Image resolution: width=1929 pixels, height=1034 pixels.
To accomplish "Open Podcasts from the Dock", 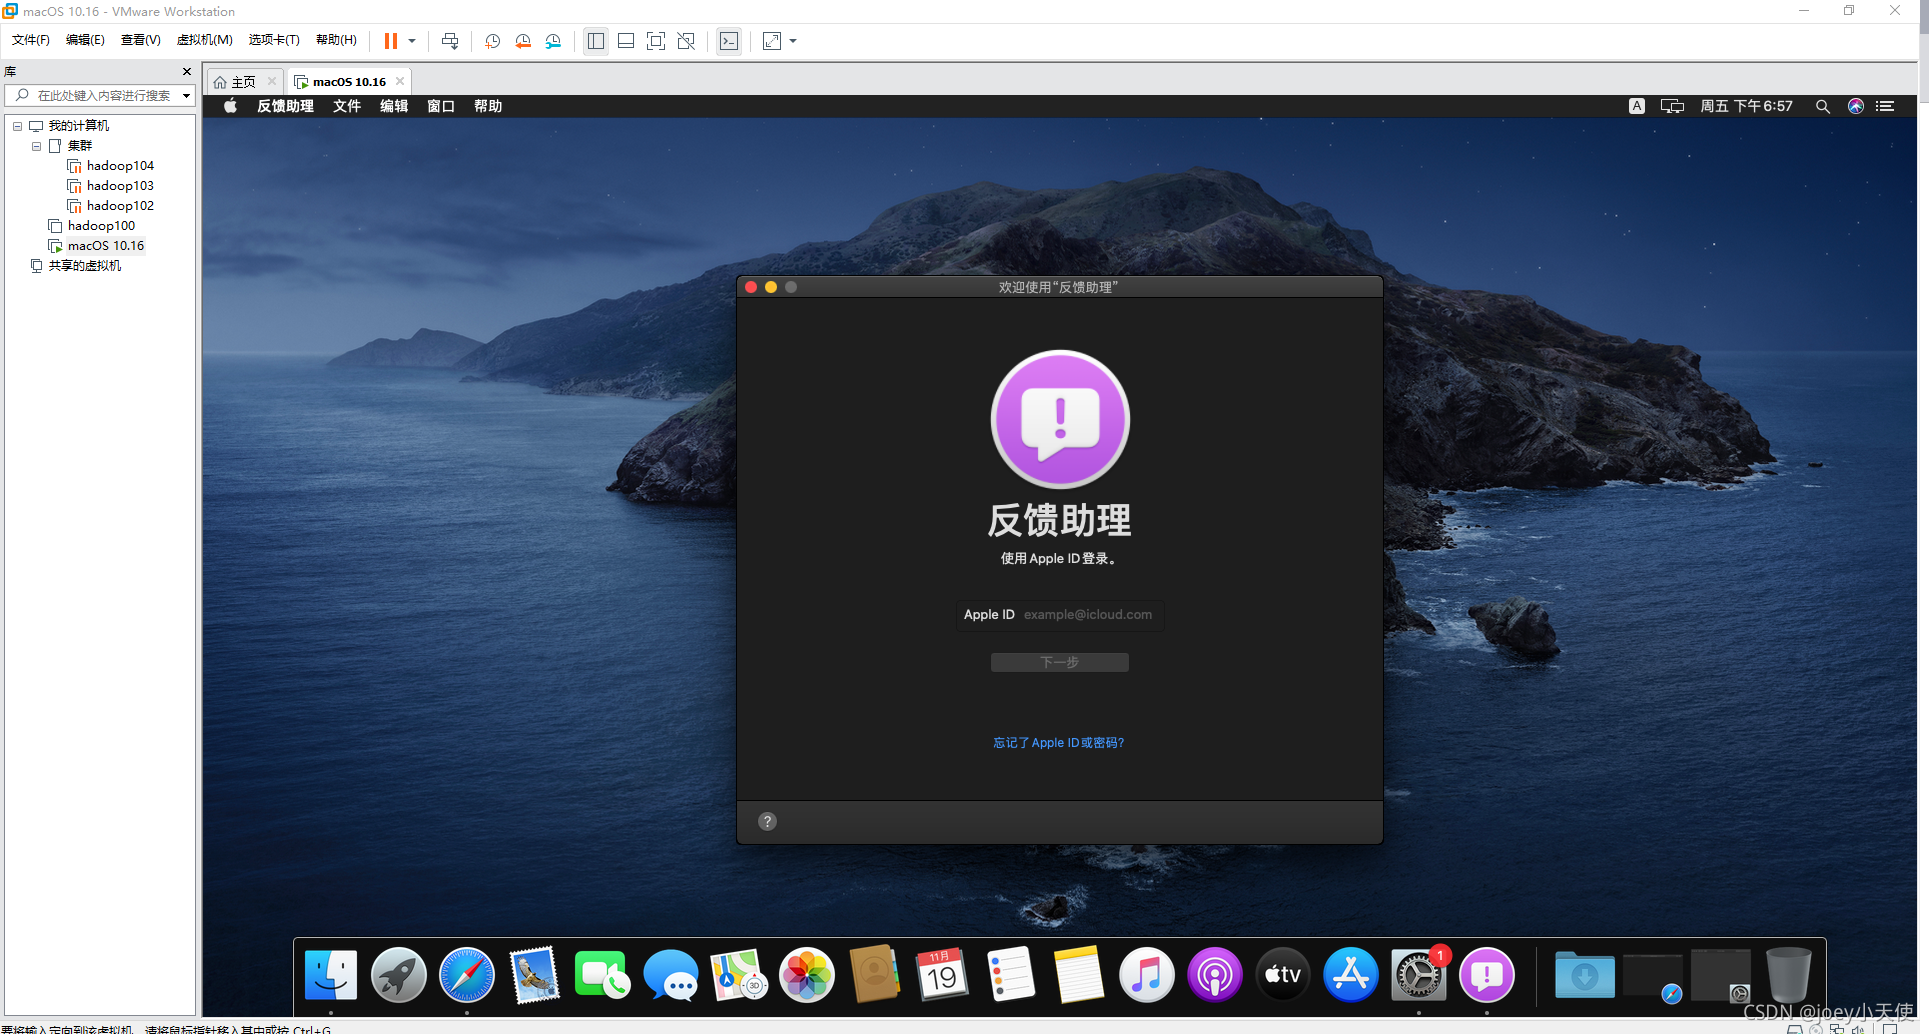I will click(x=1215, y=975).
